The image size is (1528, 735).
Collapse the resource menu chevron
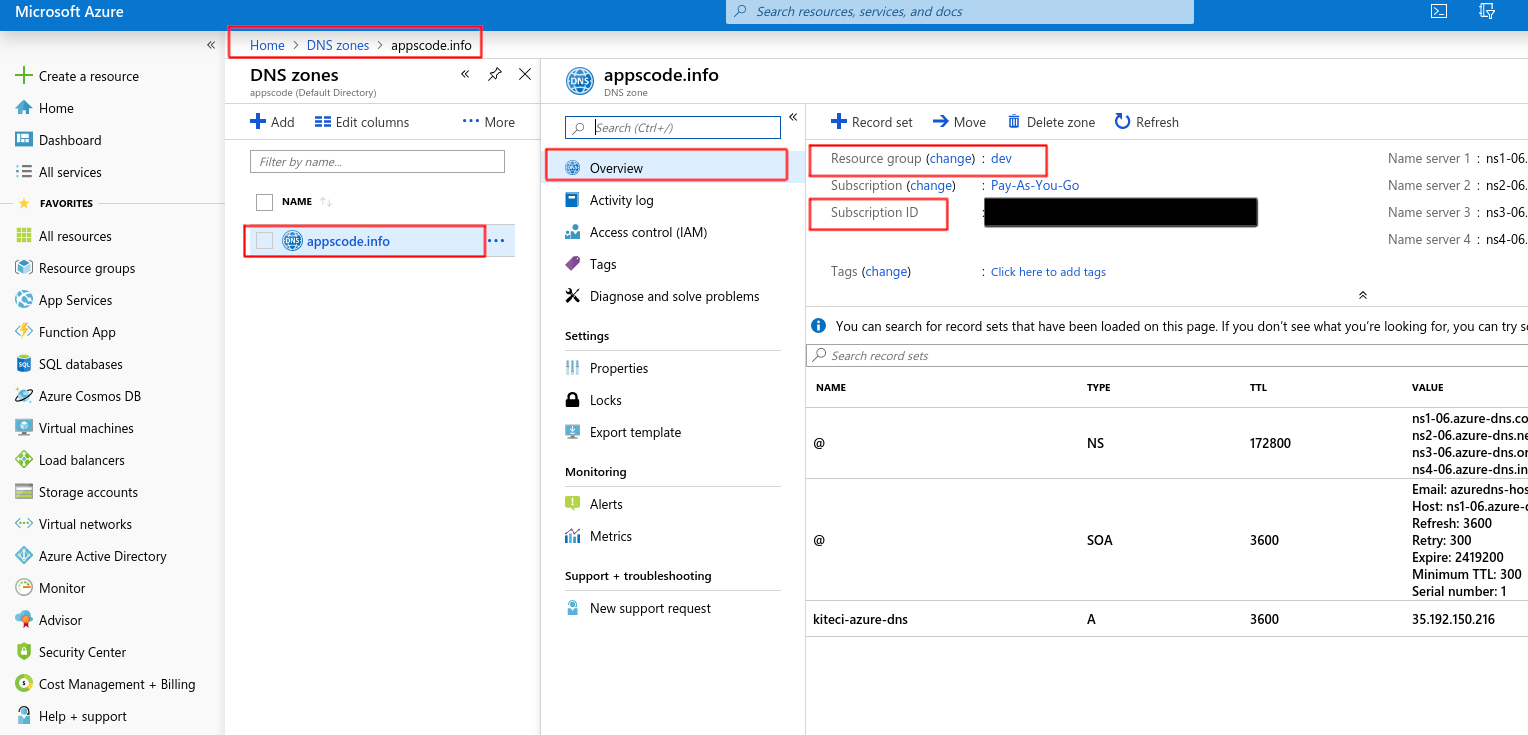pos(793,117)
